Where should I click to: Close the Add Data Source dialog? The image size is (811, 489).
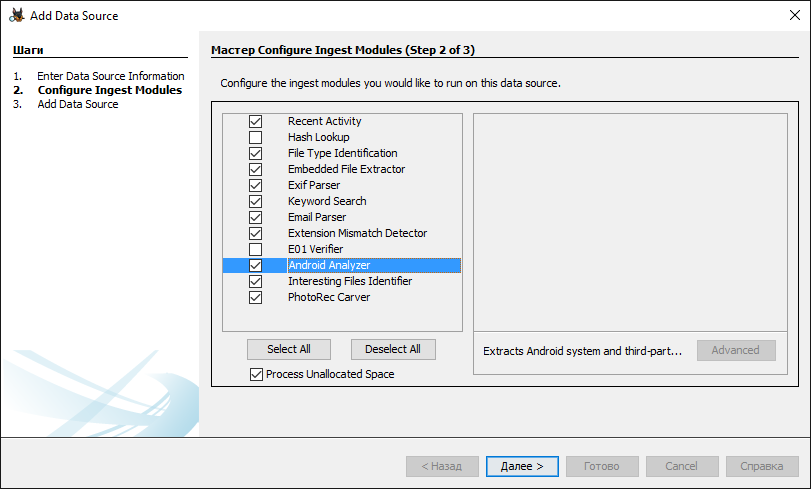tap(795, 16)
